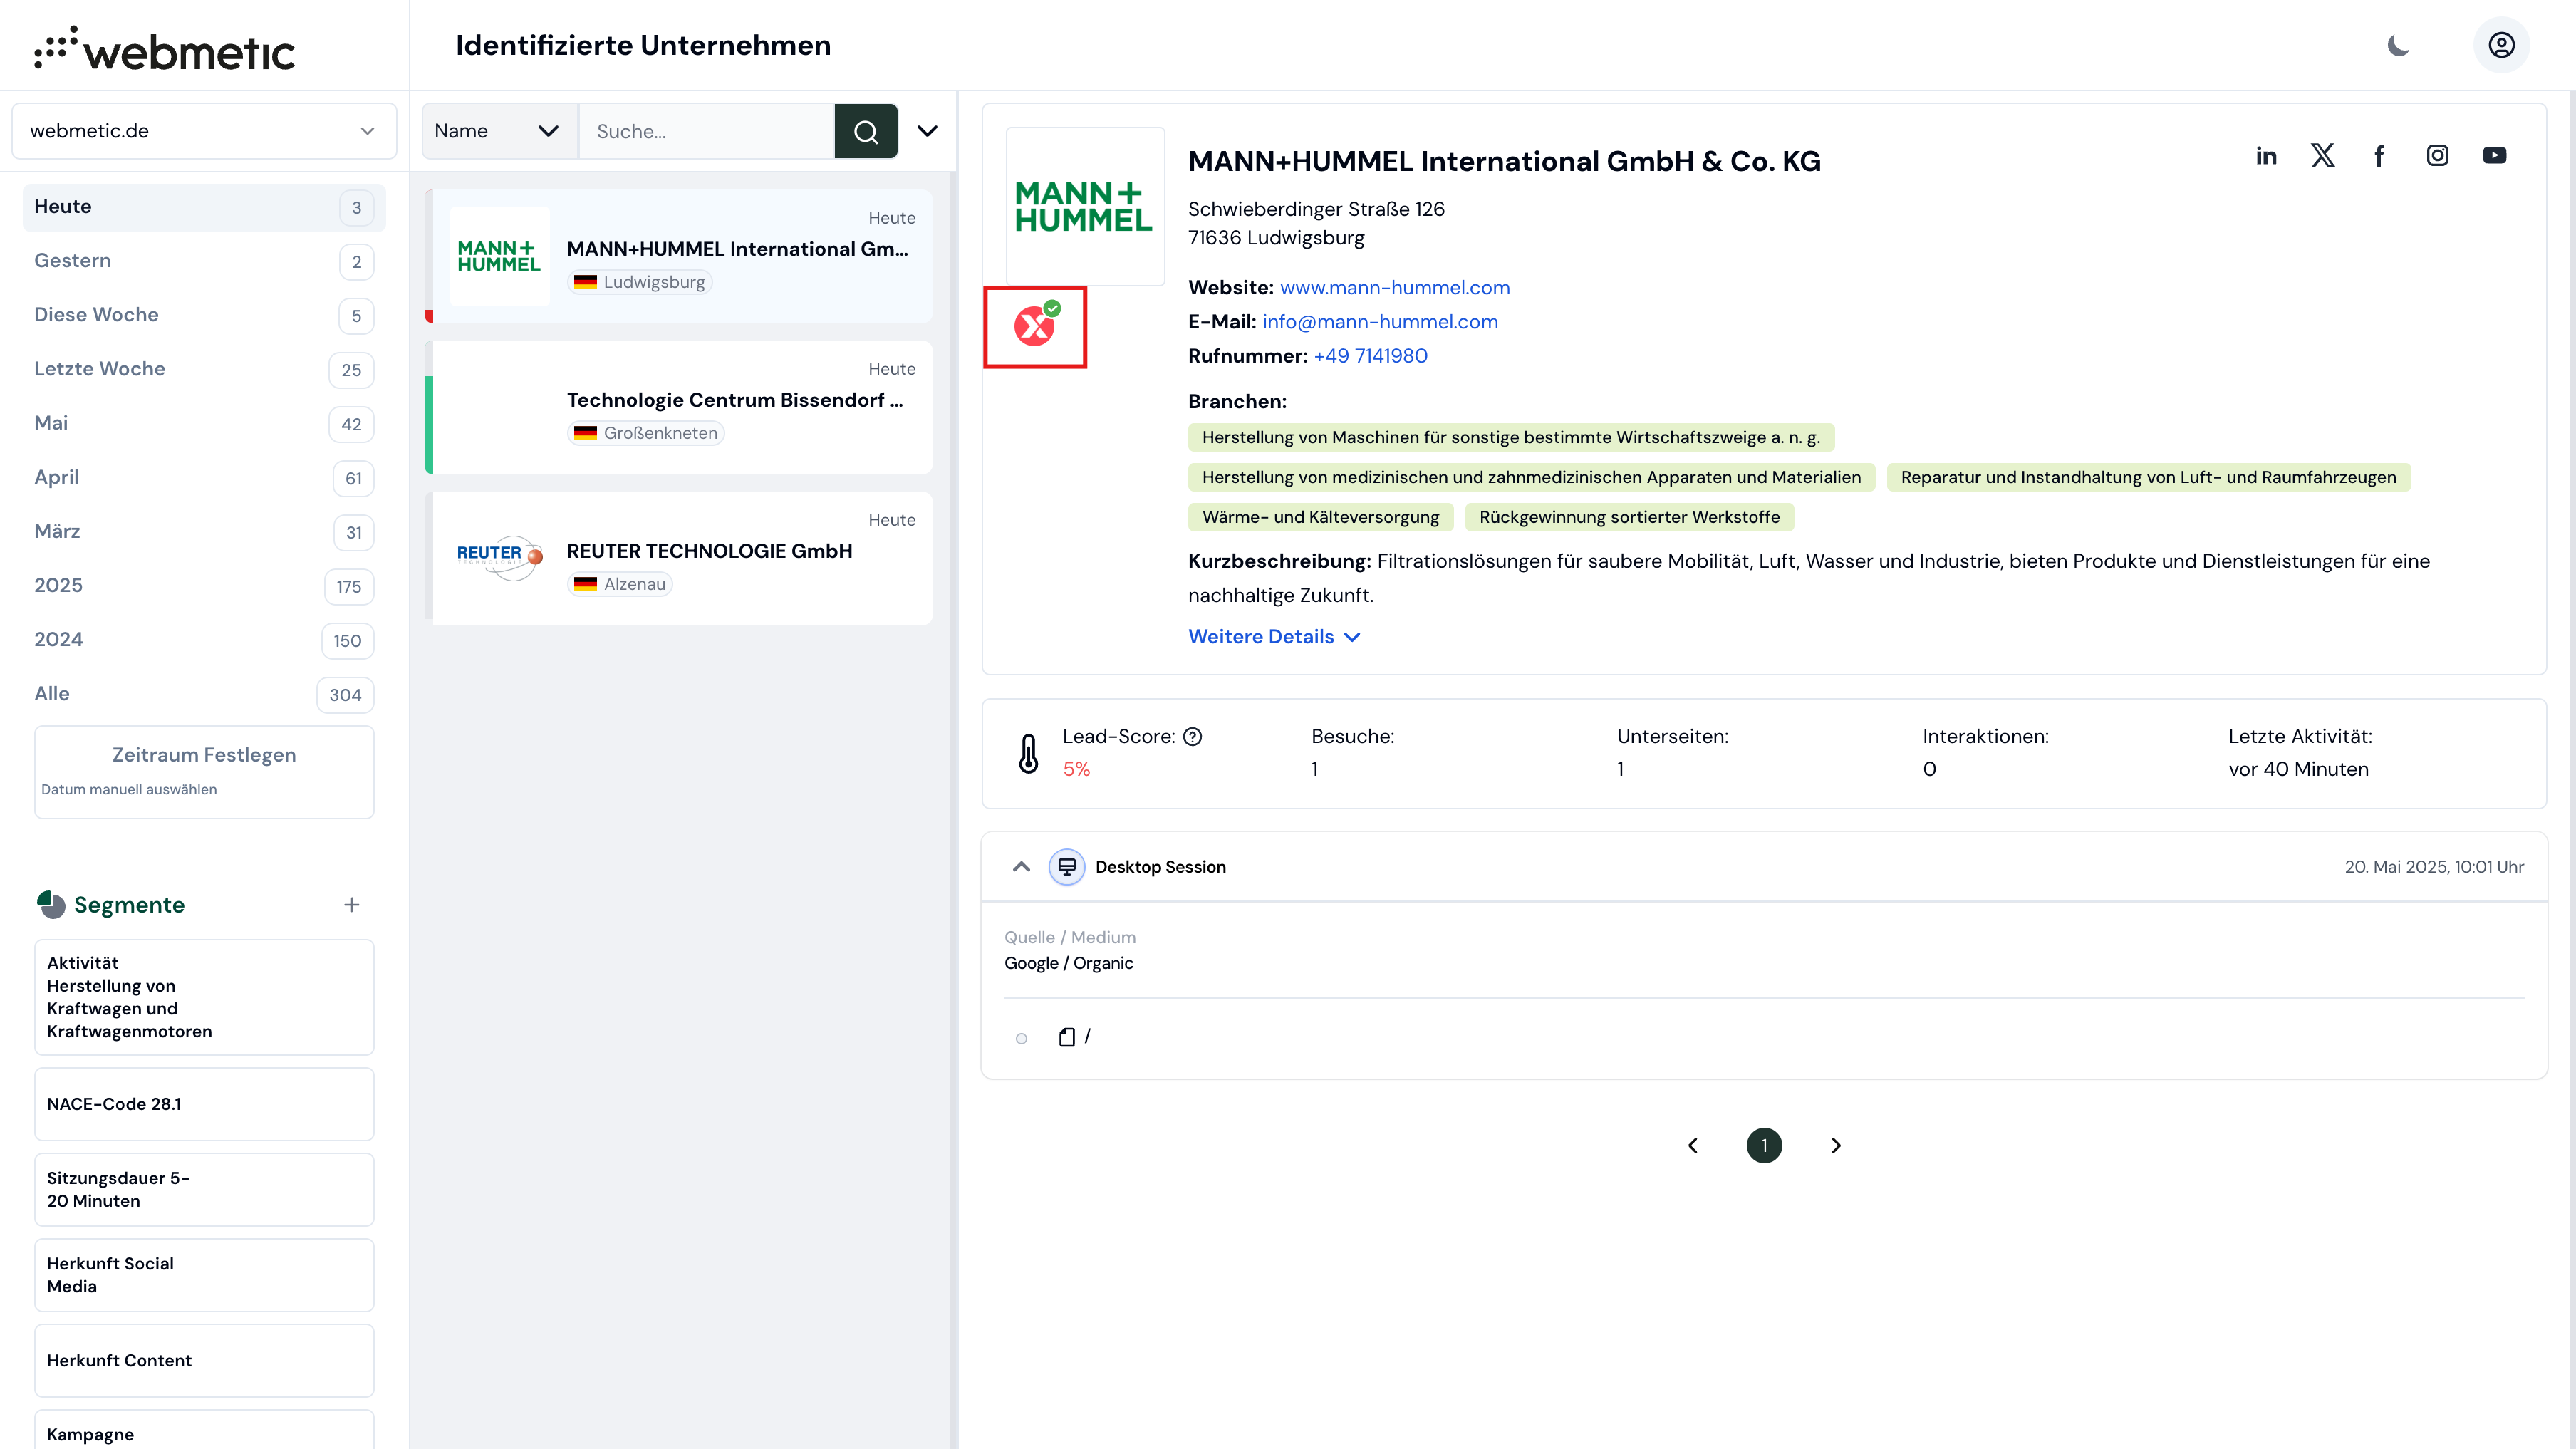This screenshot has width=2576, height=1449.
Task: Open www.mann-hummel.com website link
Action: (1395, 288)
